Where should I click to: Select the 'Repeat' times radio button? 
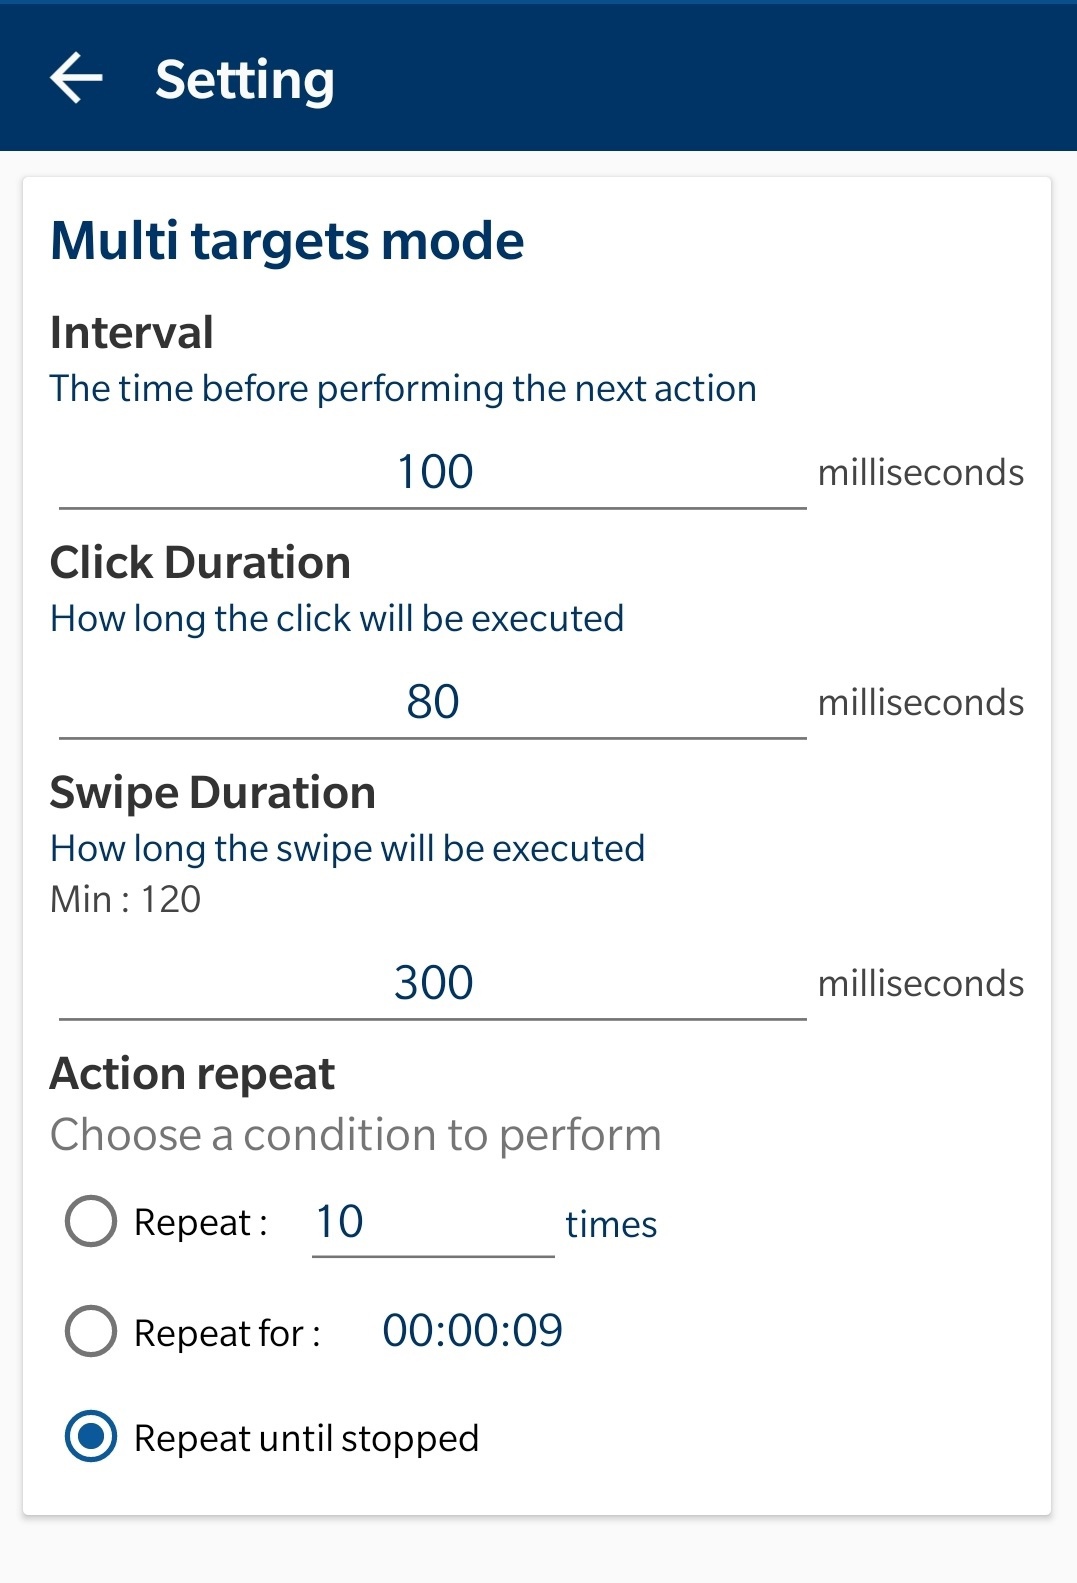tap(91, 1222)
